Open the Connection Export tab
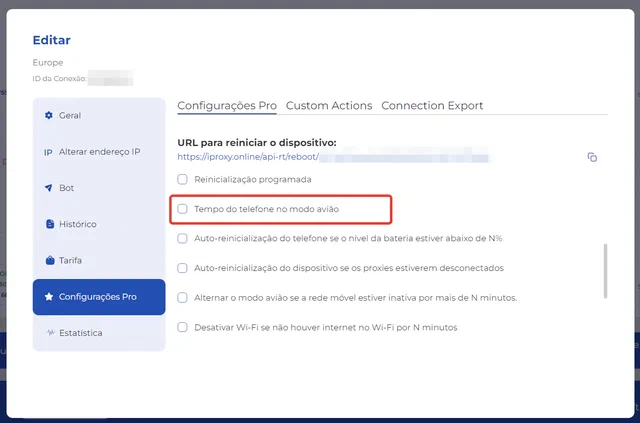This screenshot has width=640, height=423. 432,106
